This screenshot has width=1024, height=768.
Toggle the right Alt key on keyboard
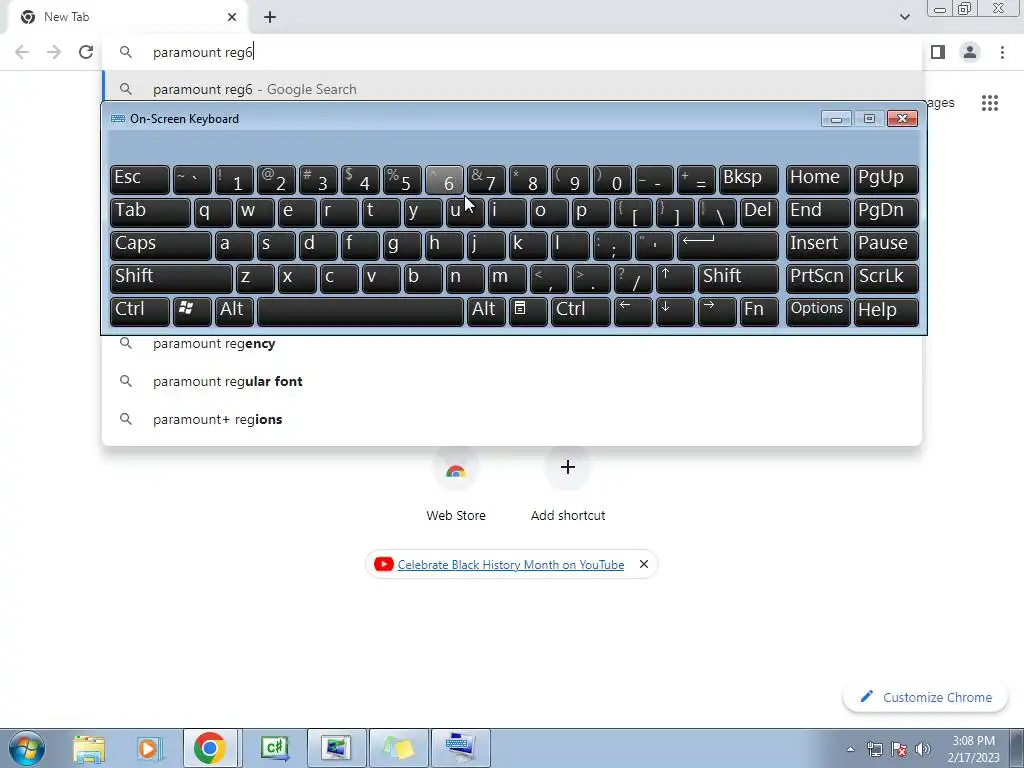tap(486, 311)
